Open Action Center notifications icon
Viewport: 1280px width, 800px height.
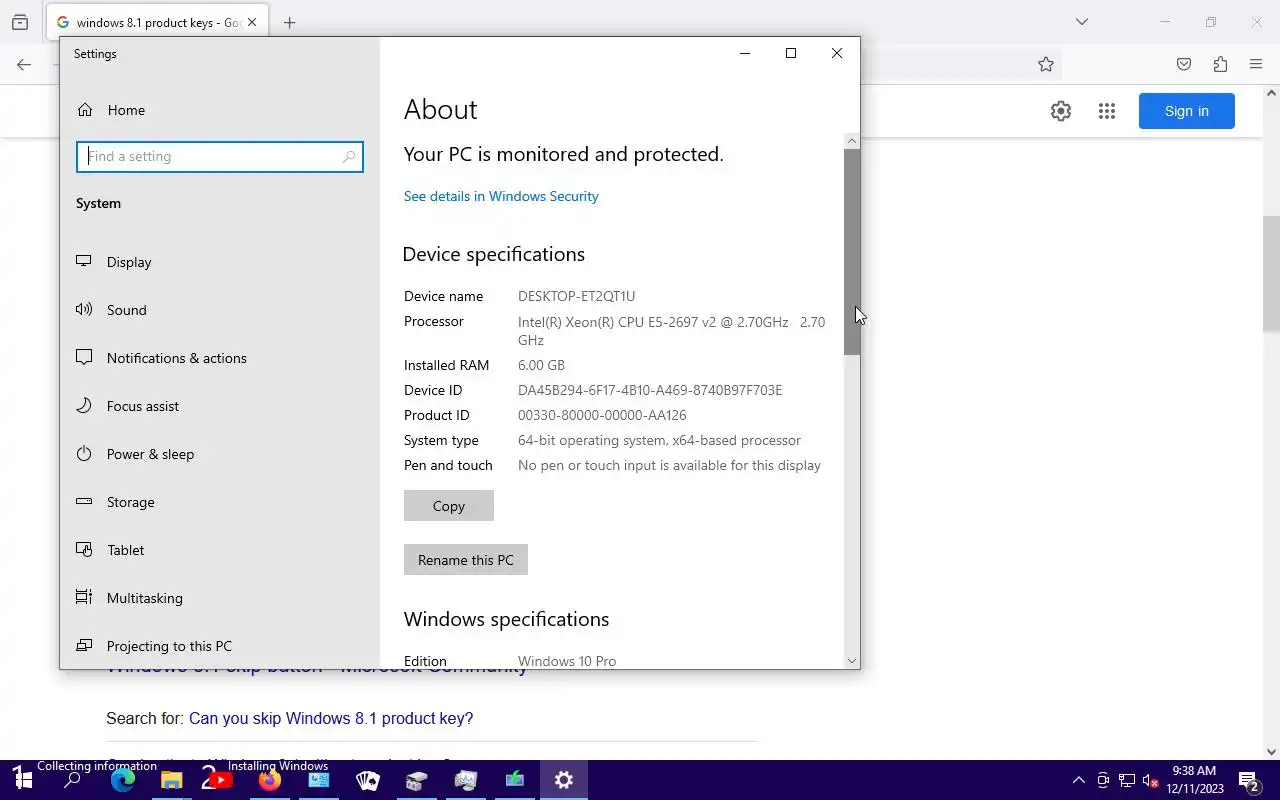(x=1249, y=780)
